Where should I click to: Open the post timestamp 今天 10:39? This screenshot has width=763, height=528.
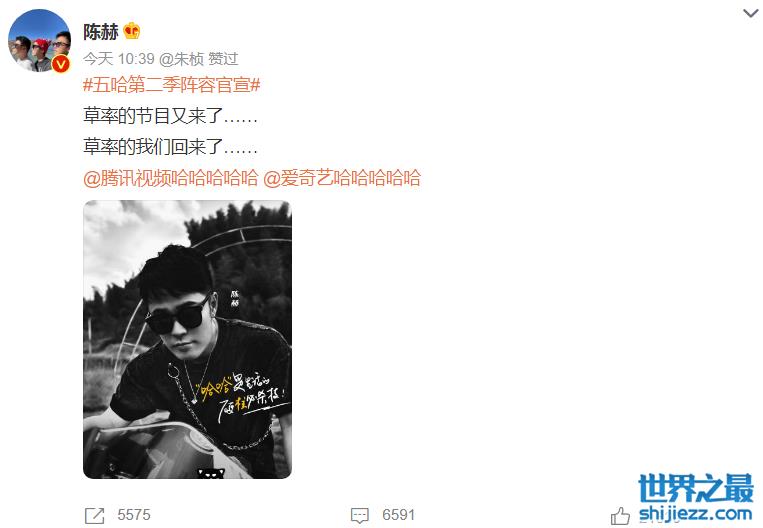coord(119,59)
